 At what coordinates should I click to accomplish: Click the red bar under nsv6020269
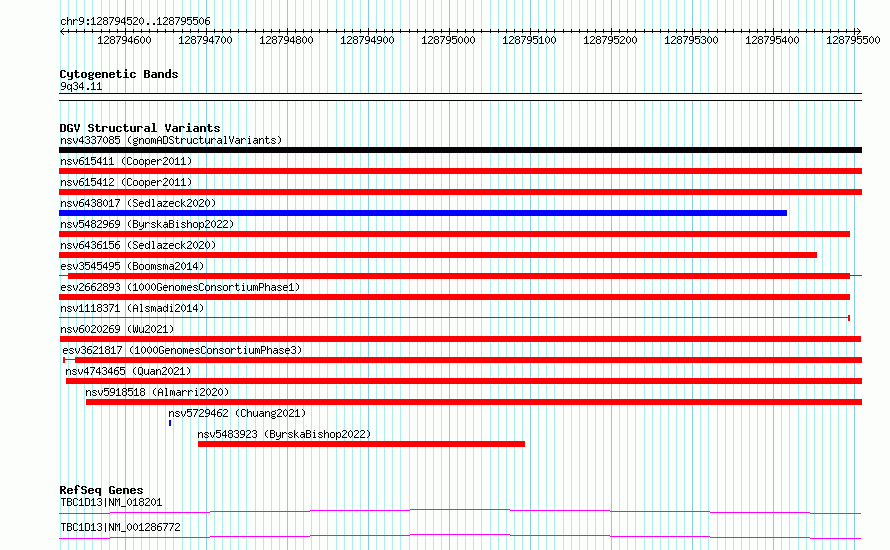(460, 339)
